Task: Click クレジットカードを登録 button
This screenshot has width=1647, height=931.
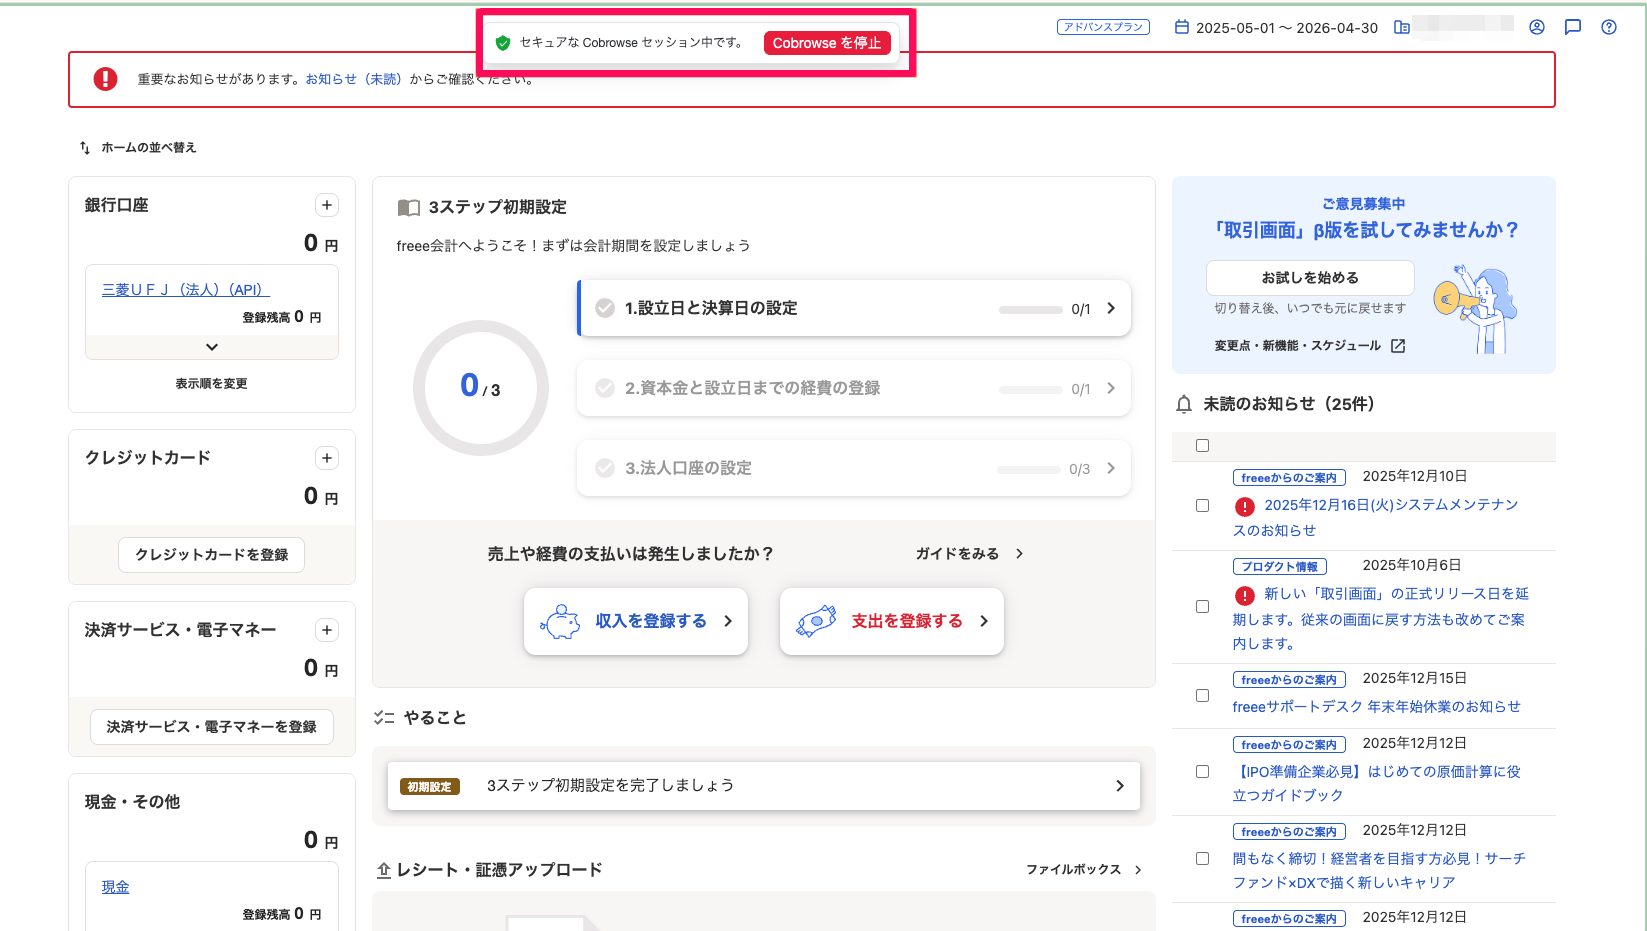Action: click(212, 555)
